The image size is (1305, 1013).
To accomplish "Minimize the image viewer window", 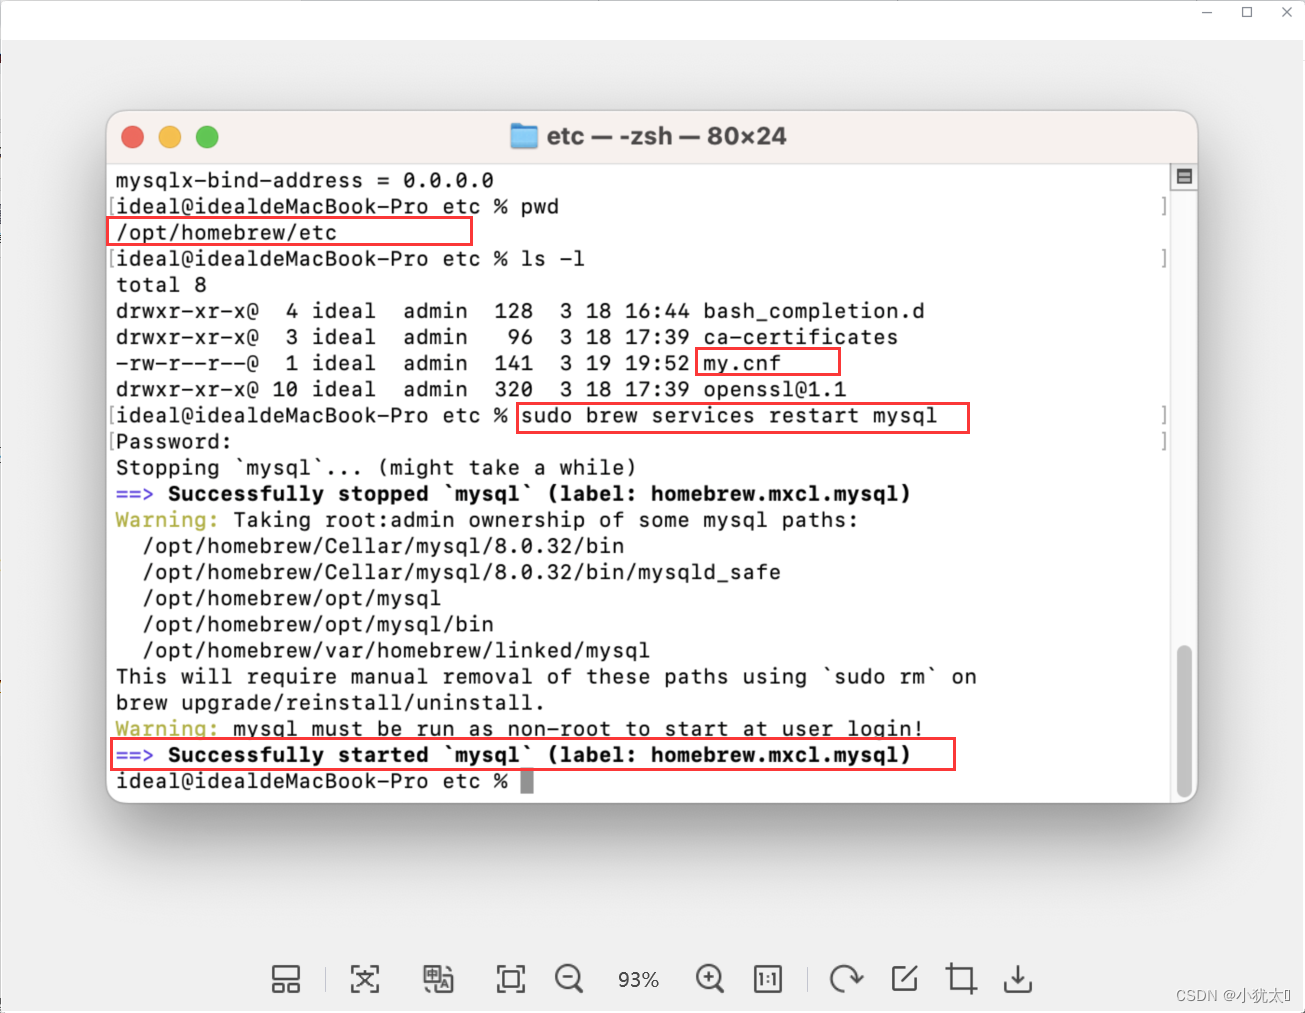I will click(x=1208, y=13).
